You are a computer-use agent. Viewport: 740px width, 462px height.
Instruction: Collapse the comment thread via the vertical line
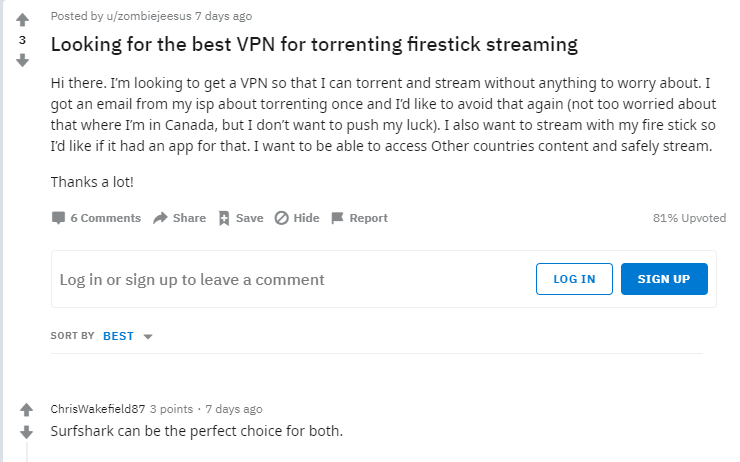tap(26, 452)
